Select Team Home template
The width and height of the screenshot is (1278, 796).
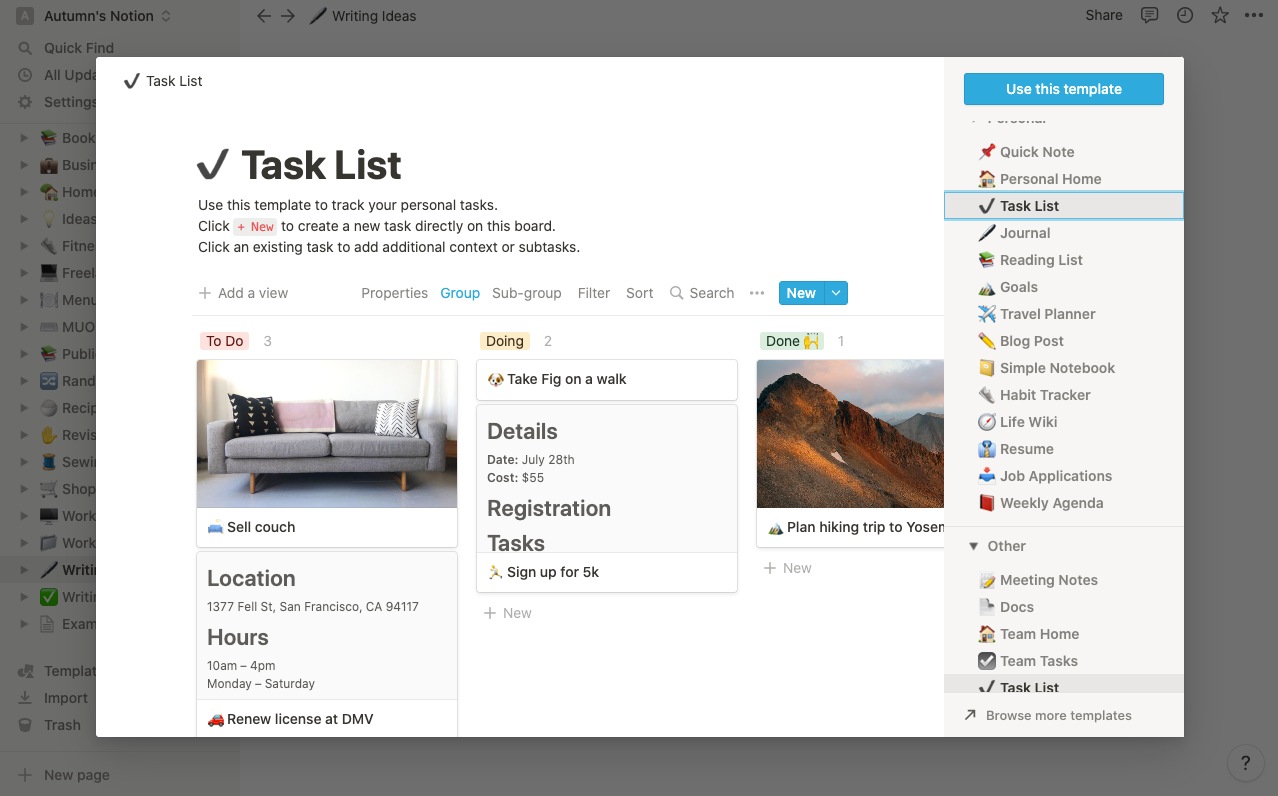(1064, 634)
